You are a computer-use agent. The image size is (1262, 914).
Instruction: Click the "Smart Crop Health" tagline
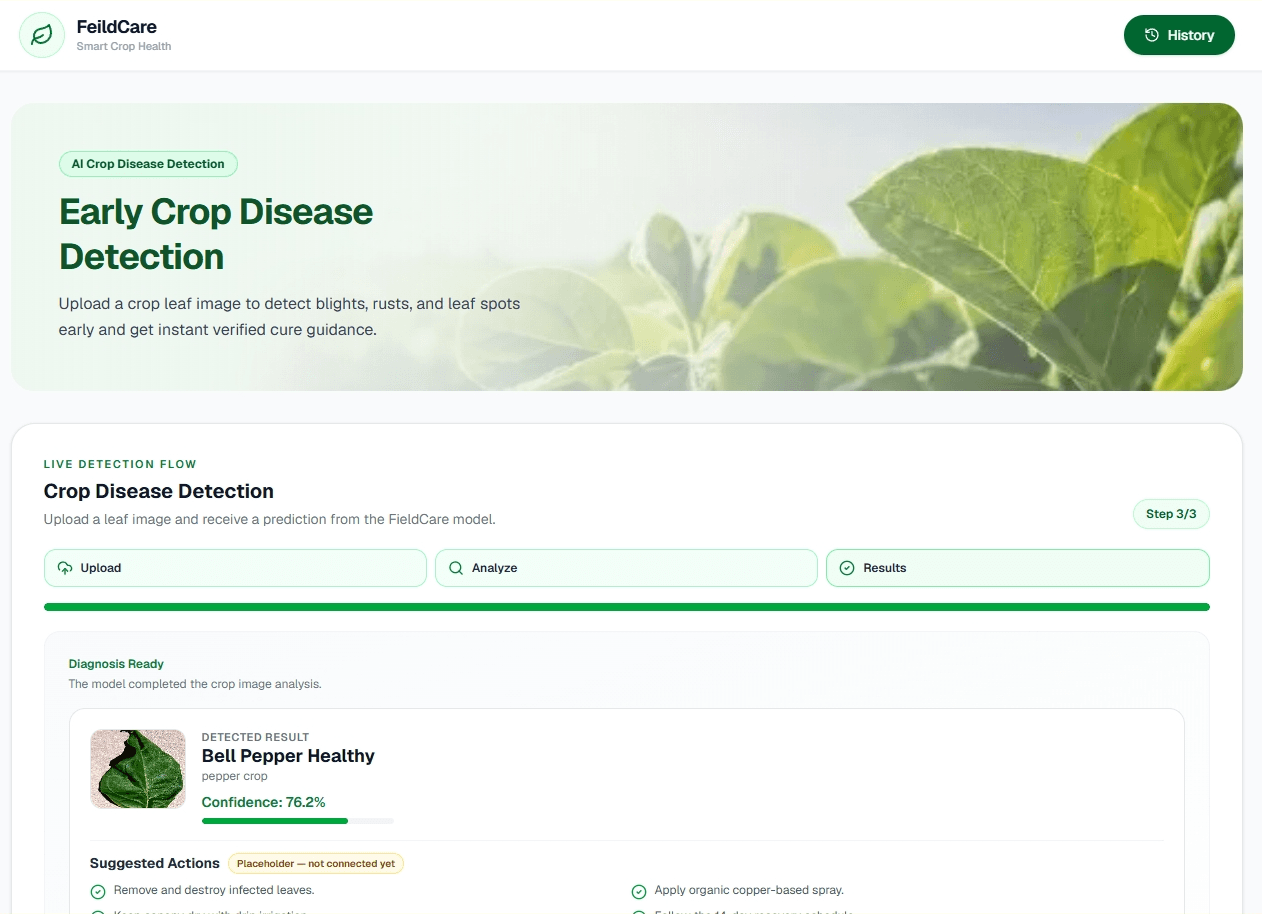[124, 46]
